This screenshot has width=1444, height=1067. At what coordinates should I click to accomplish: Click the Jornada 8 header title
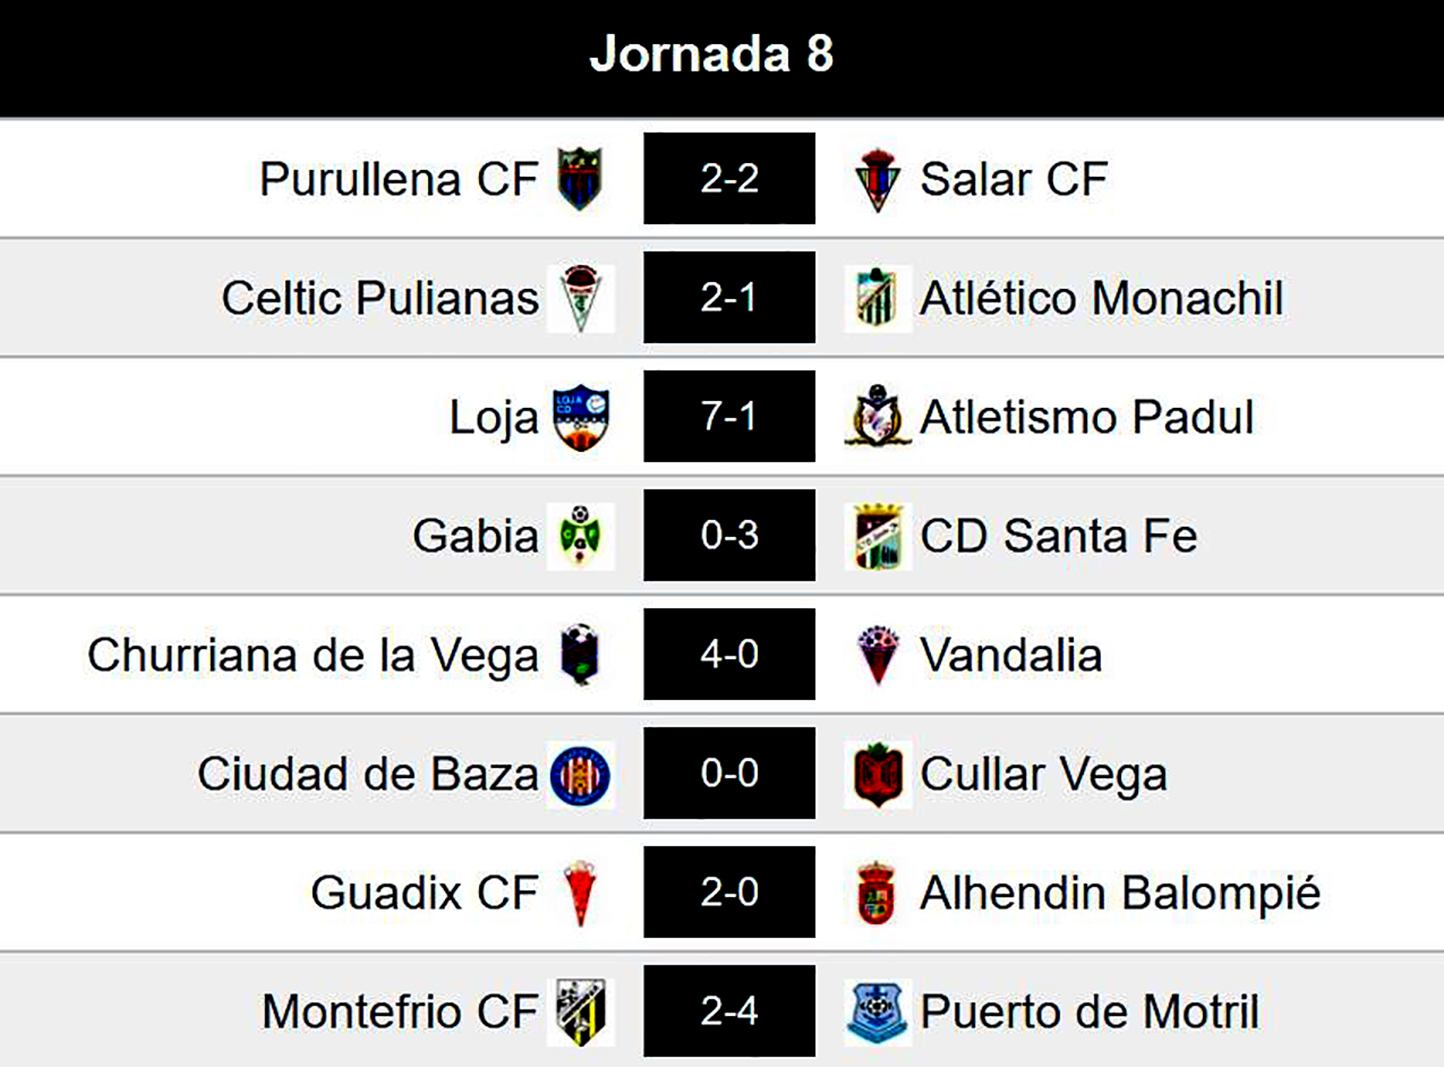(x=711, y=54)
